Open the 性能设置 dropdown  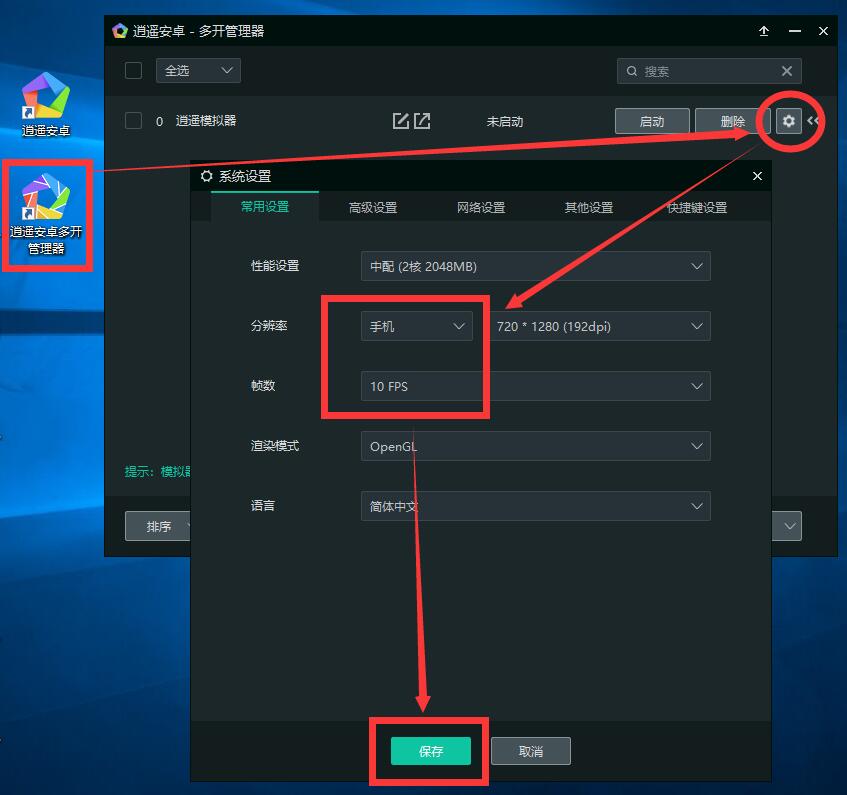coord(535,266)
